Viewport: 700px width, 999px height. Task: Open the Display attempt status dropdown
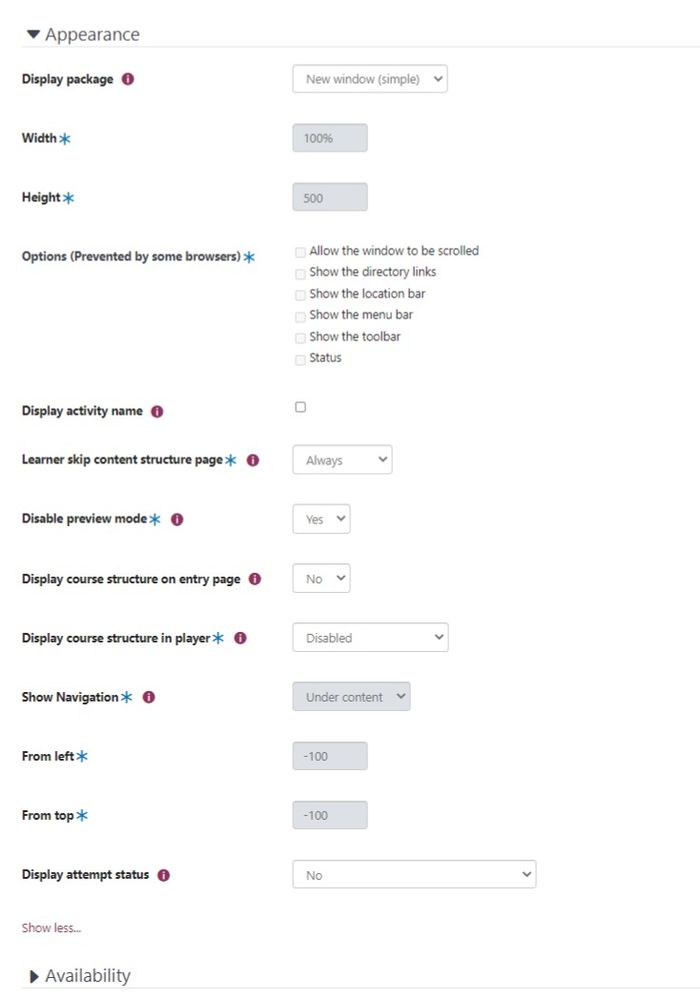coord(414,875)
